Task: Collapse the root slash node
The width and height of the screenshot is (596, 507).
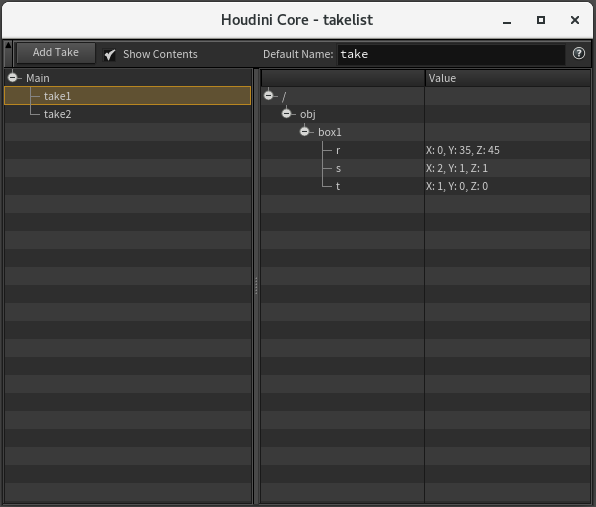Action: 269,95
